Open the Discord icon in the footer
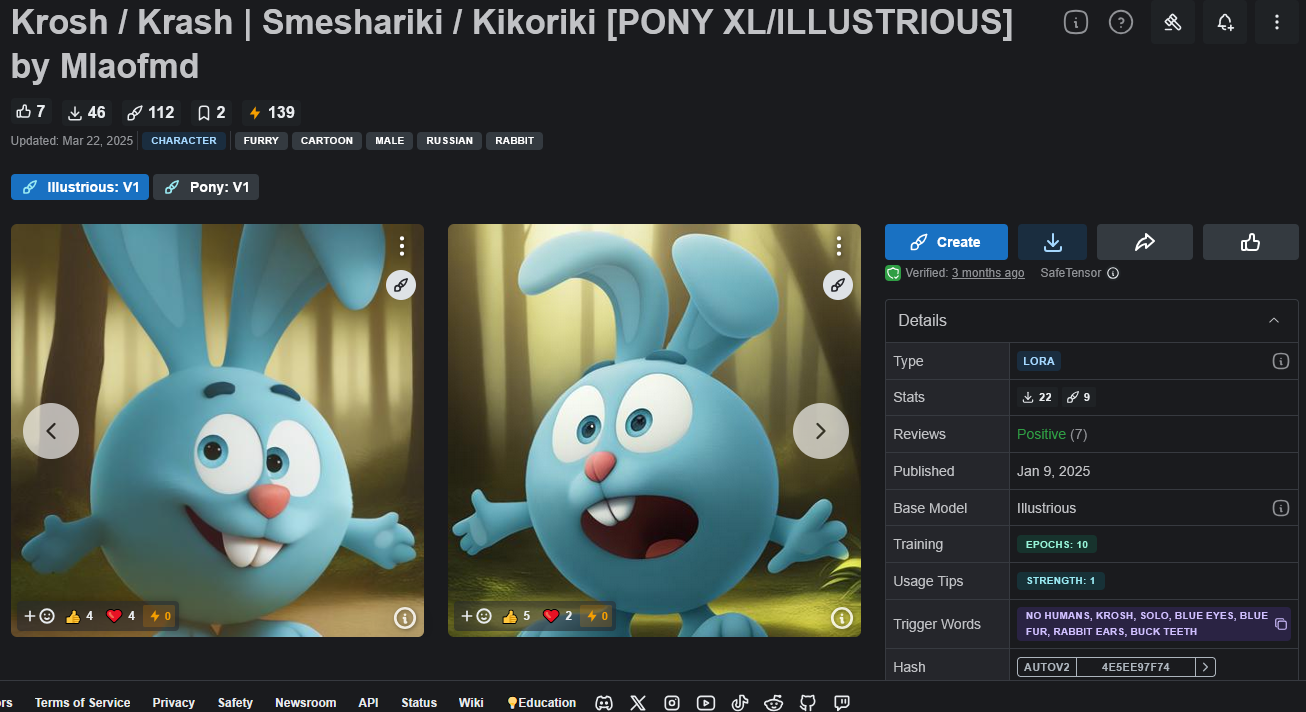 click(x=604, y=703)
